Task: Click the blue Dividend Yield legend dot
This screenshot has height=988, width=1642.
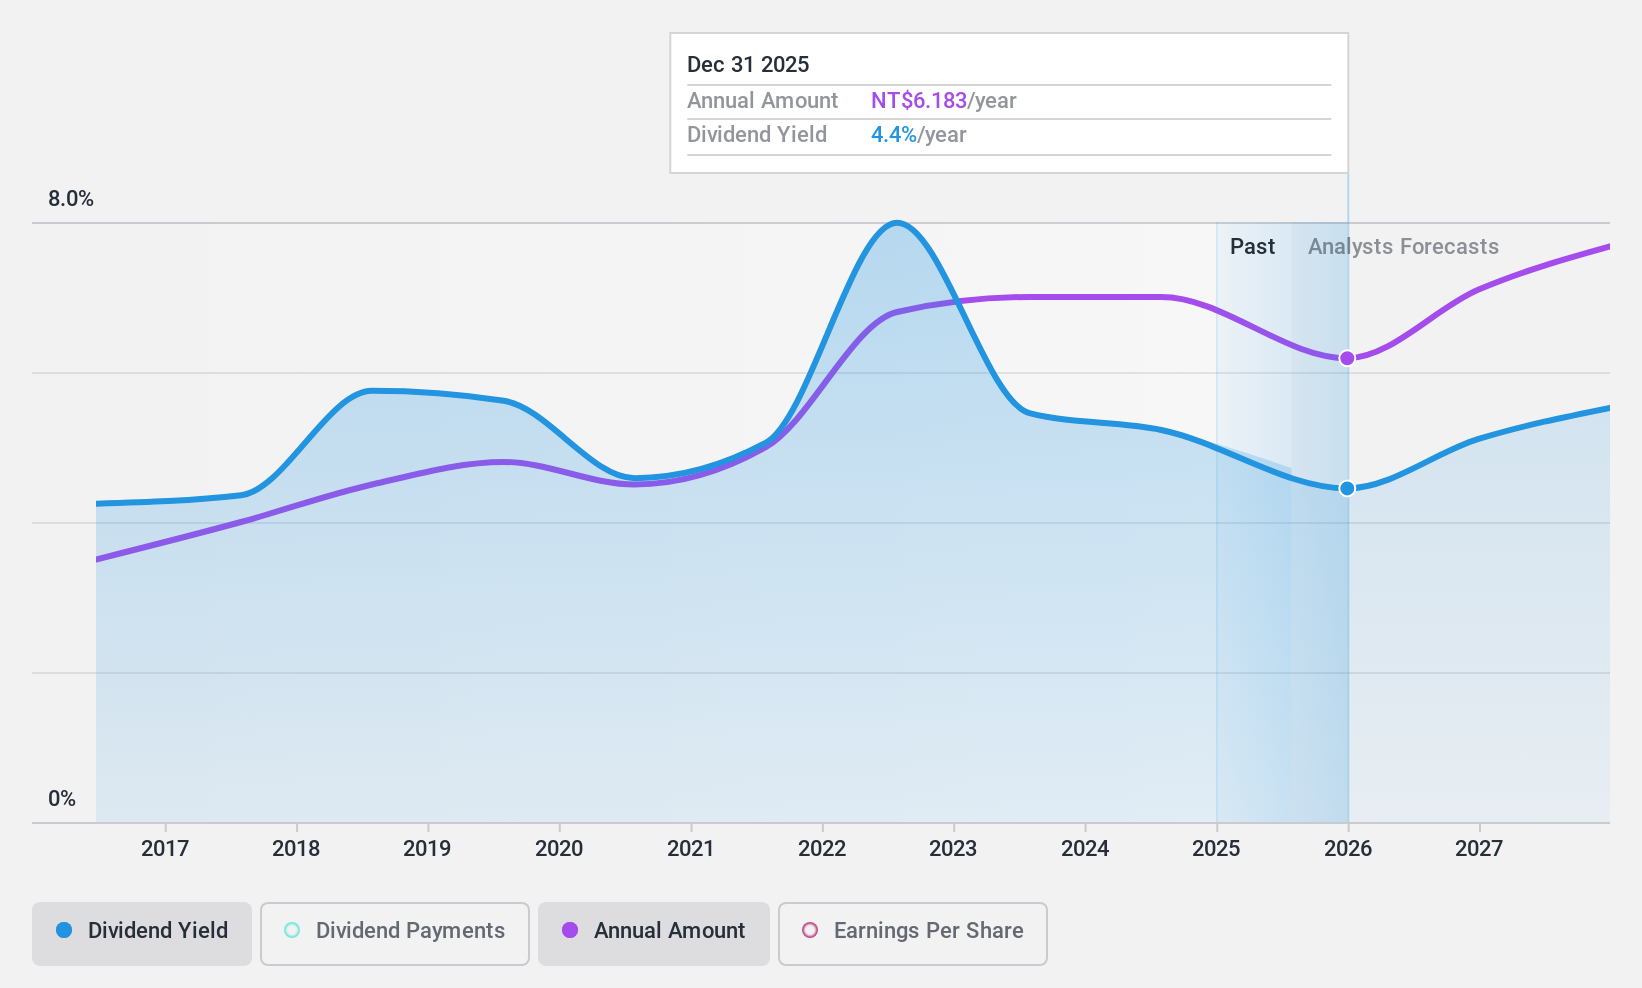Action: click(64, 930)
